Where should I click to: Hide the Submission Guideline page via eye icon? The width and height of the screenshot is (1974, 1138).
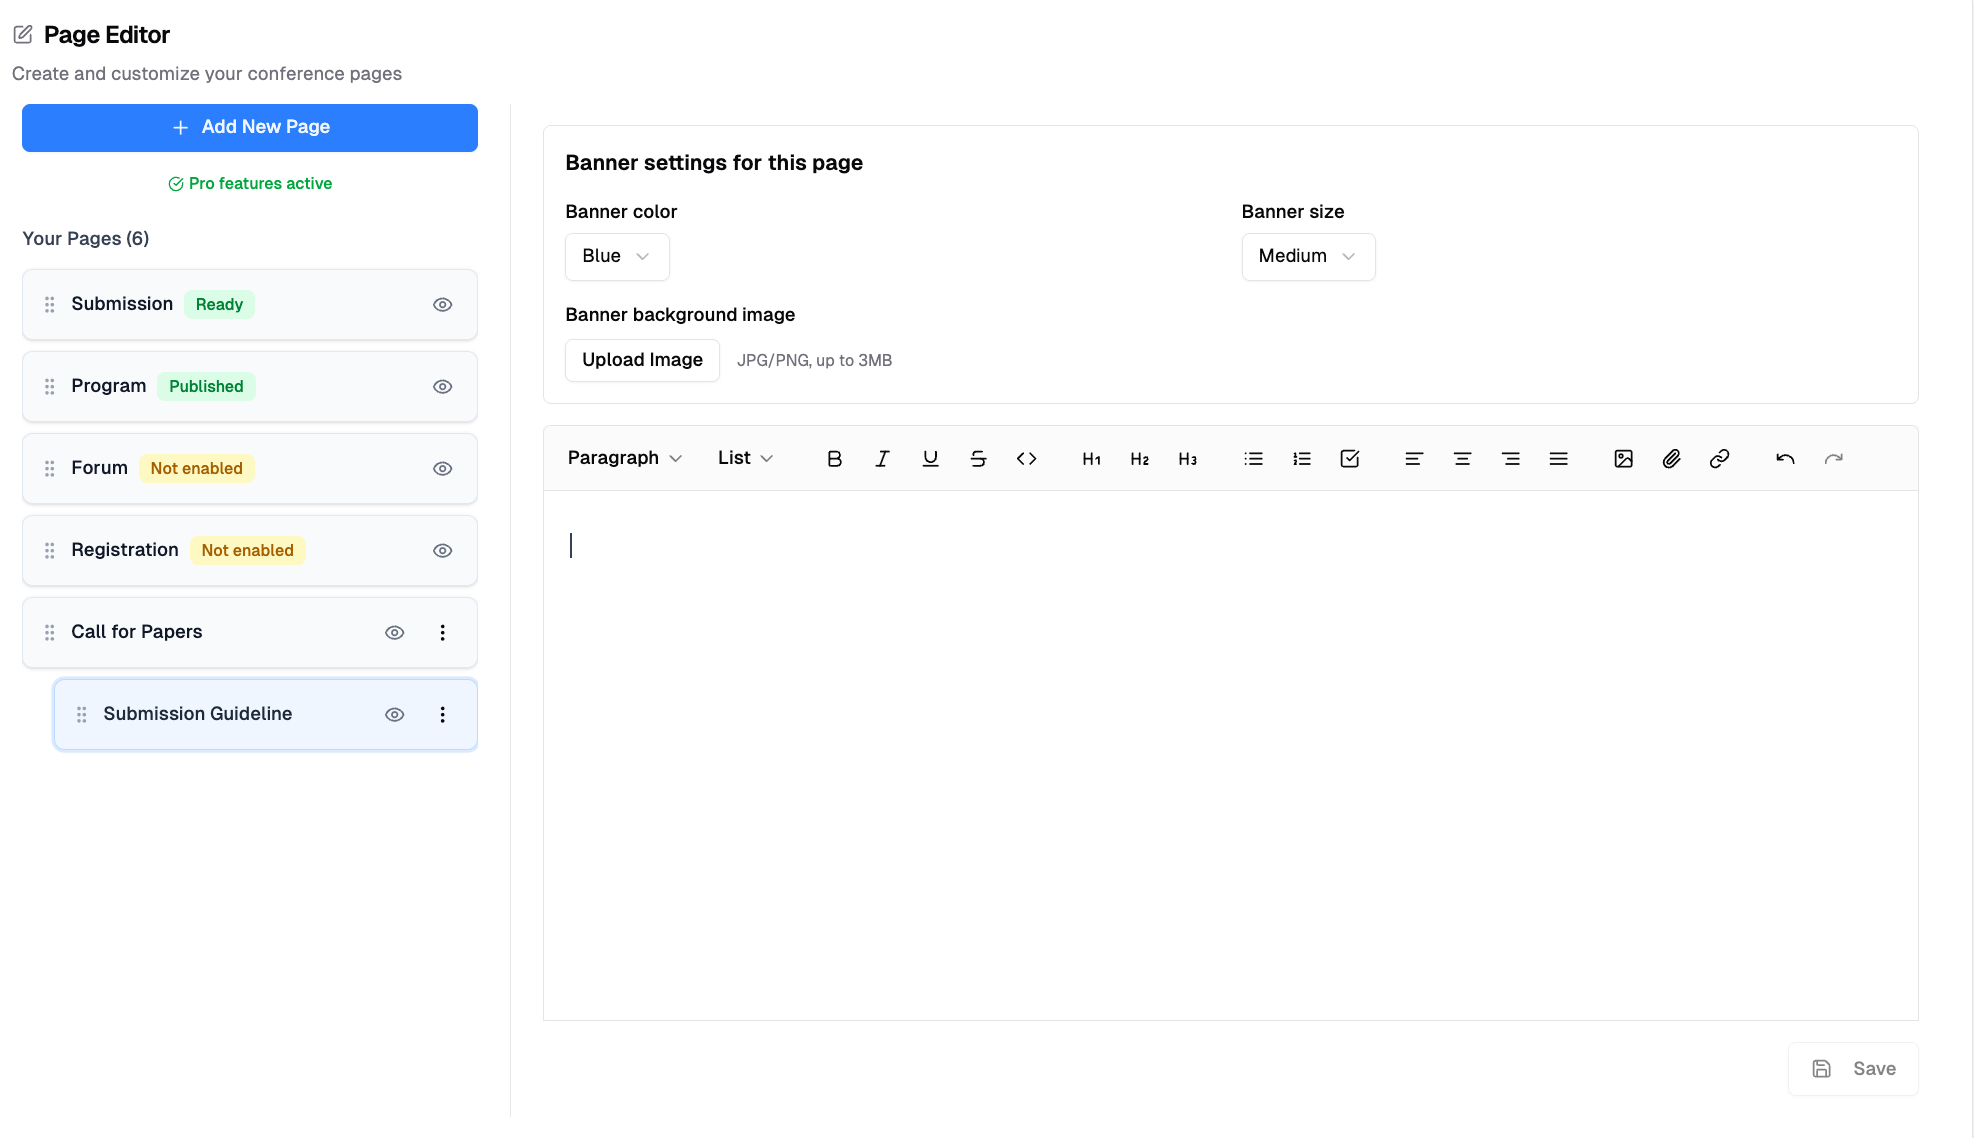pyautogui.click(x=394, y=715)
